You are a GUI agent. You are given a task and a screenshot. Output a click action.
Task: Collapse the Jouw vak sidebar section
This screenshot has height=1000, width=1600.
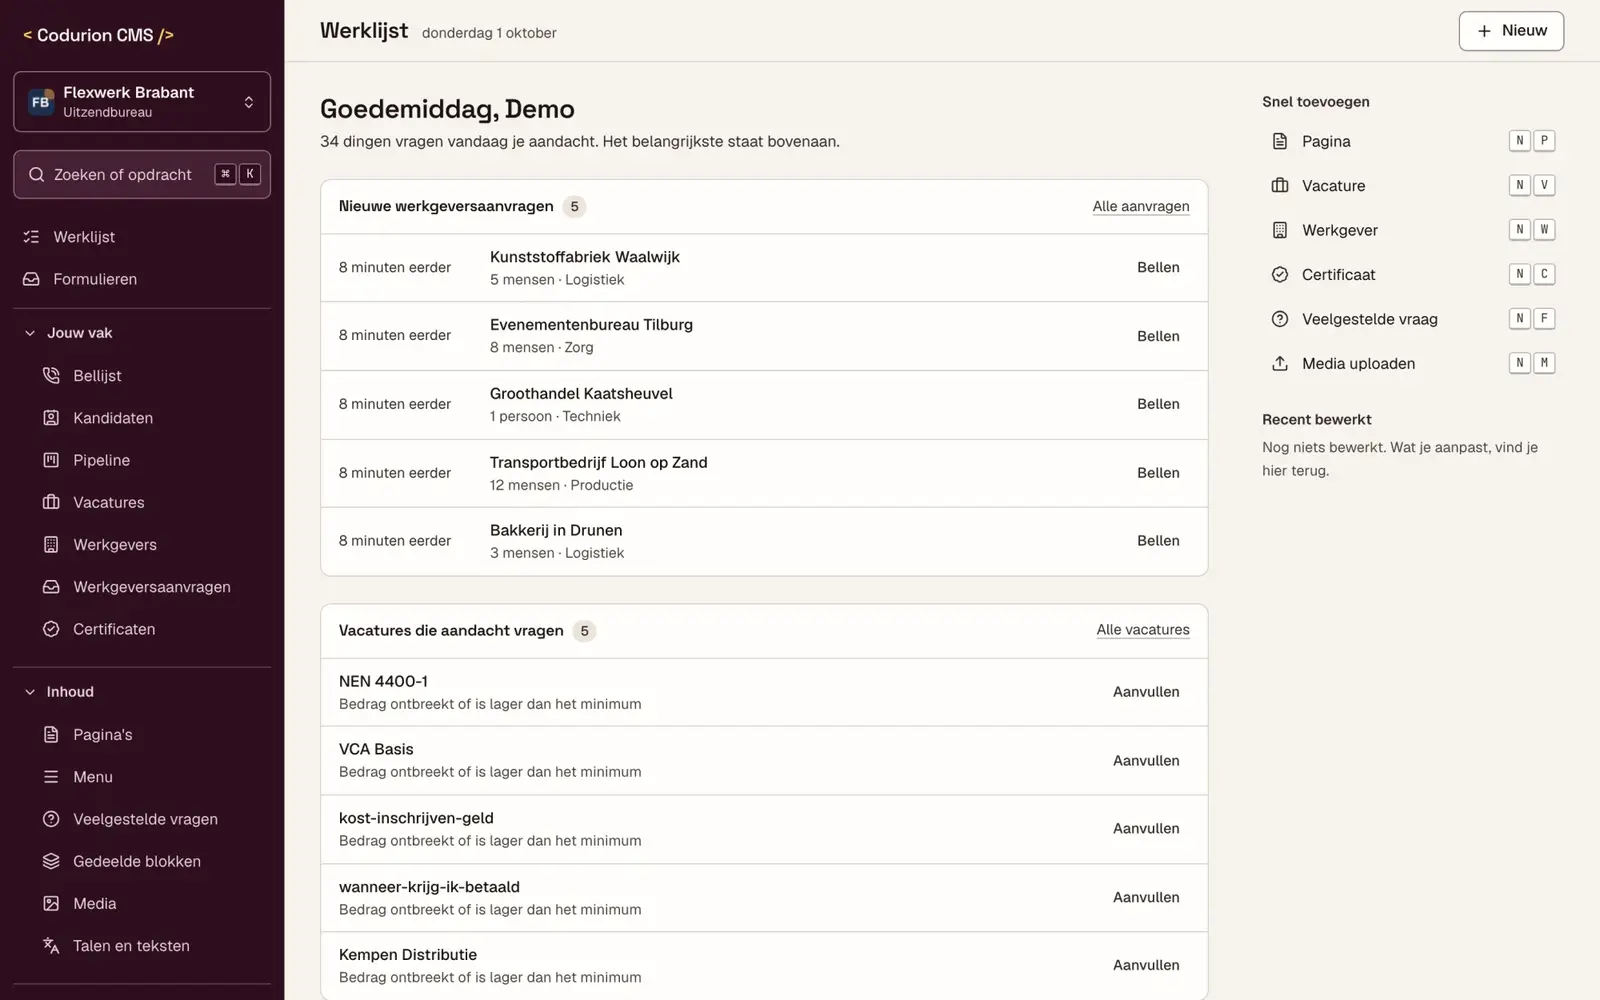tap(142, 333)
